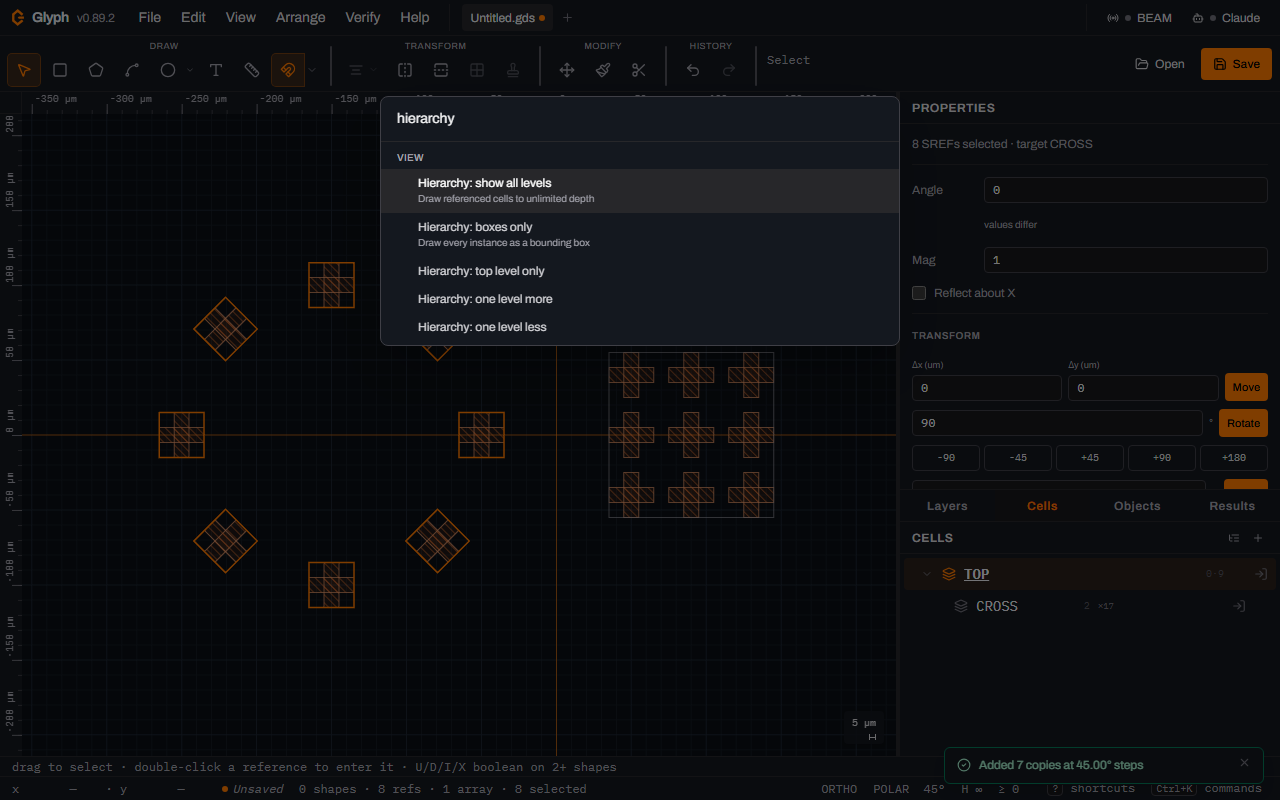Toggle the magnet snap tool
Image resolution: width=1280 pixels, height=800 pixels.
(288, 70)
